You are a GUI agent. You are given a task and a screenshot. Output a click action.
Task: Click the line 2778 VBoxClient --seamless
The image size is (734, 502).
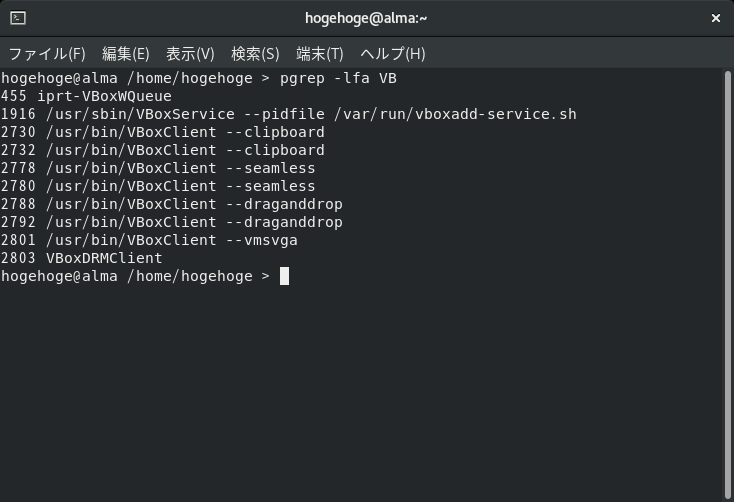click(x=158, y=168)
